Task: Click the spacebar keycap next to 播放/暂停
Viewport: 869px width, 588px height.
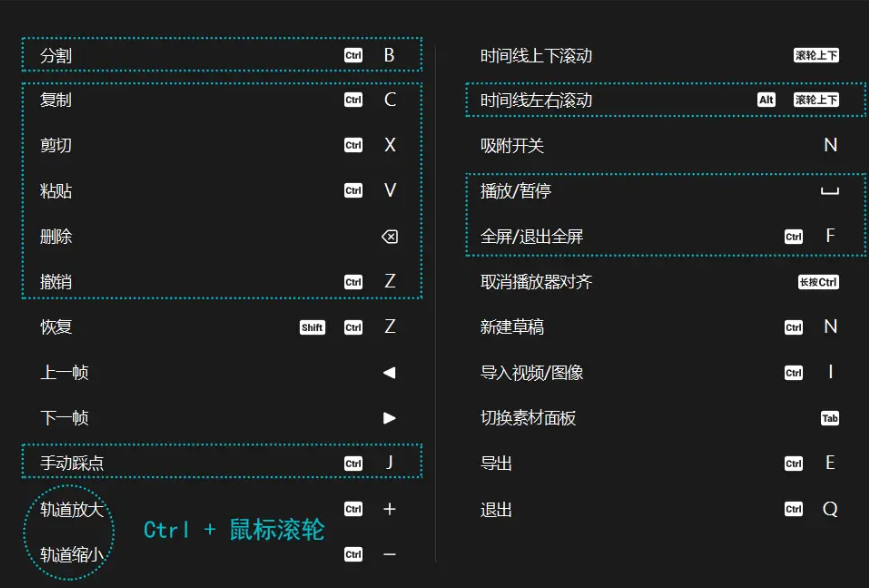Action: (x=830, y=191)
